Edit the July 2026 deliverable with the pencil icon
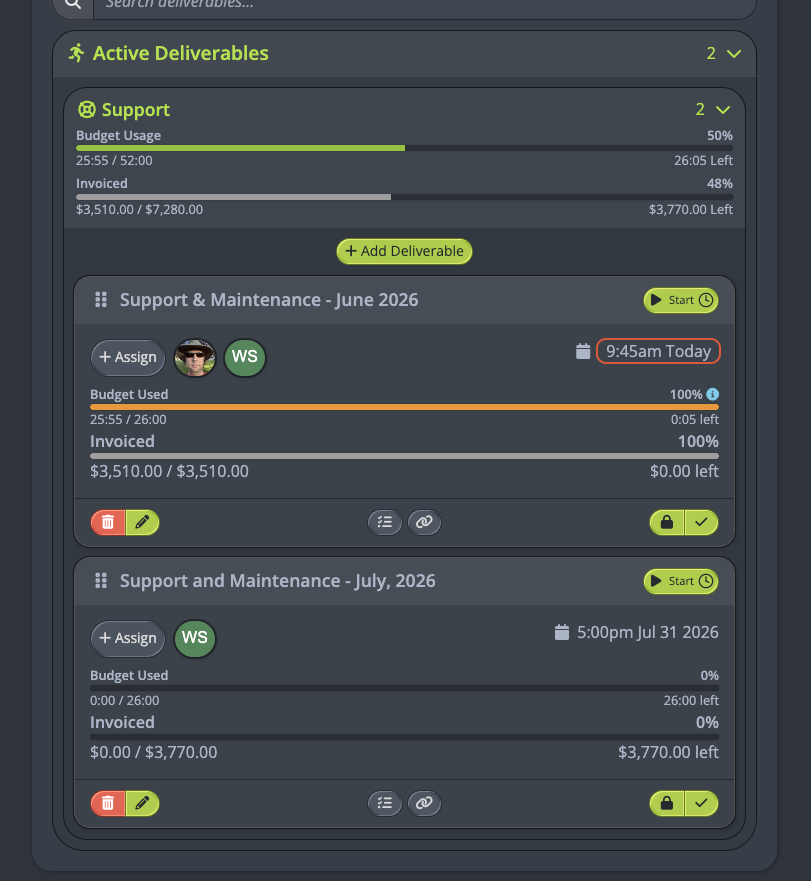The height and width of the screenshot is (881, 811). pos(142,803)
